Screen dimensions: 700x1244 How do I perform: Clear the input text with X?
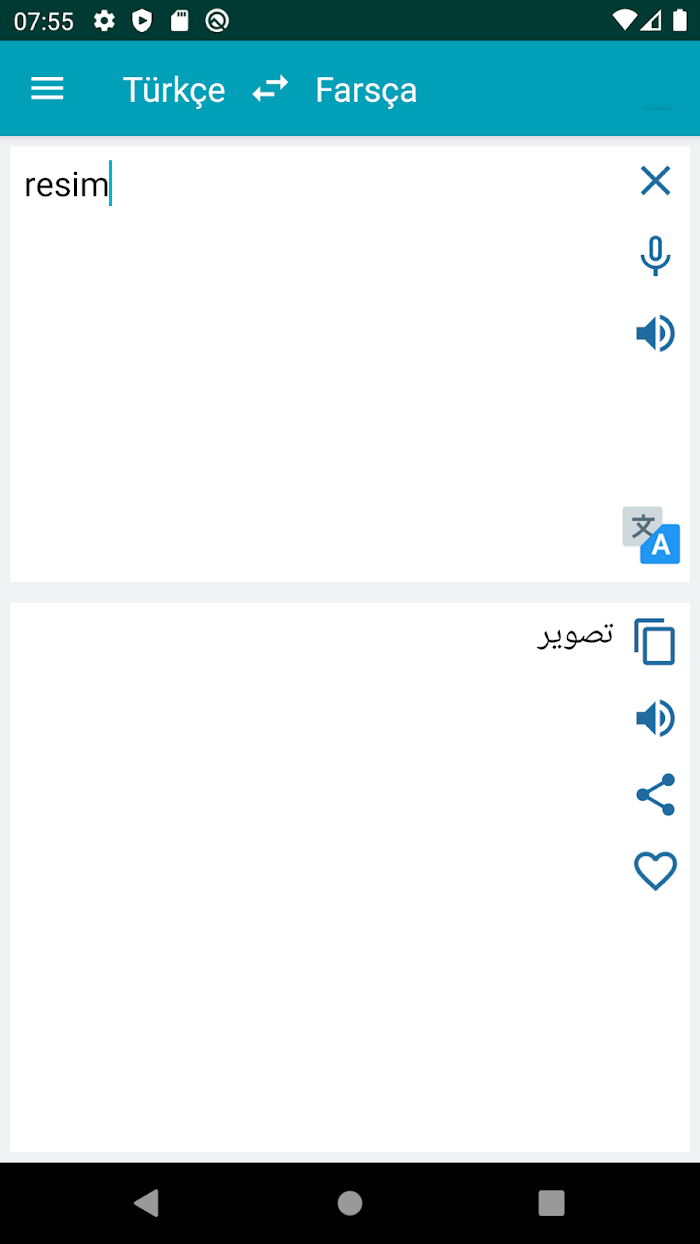655,181
